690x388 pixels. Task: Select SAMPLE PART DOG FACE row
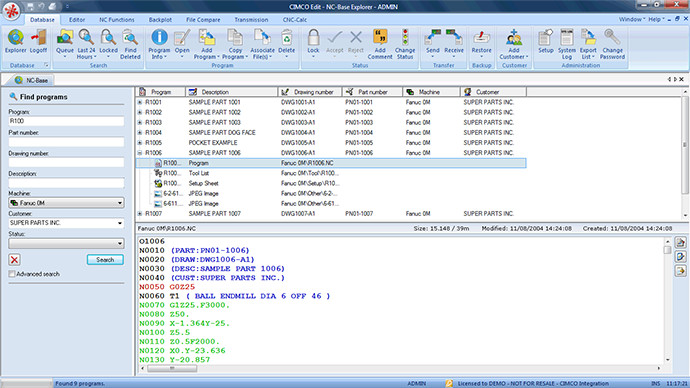click(x=331, y=132)
